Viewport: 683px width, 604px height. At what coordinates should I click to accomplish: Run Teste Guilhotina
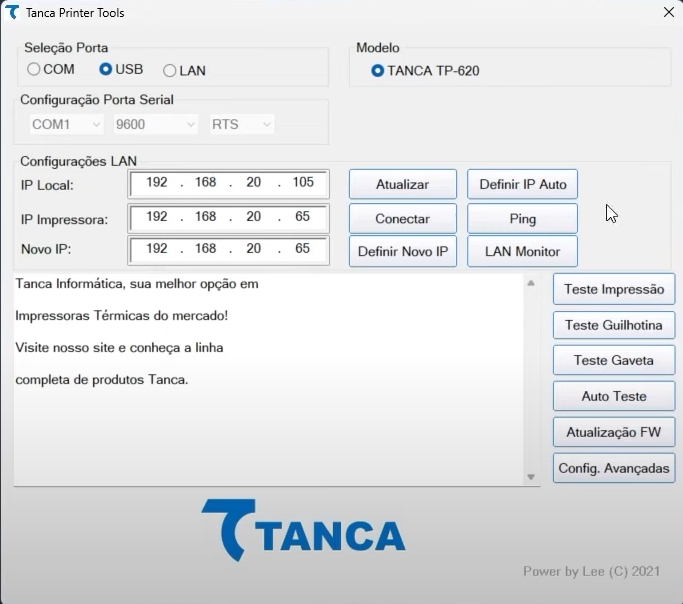[x=614, y=325]
